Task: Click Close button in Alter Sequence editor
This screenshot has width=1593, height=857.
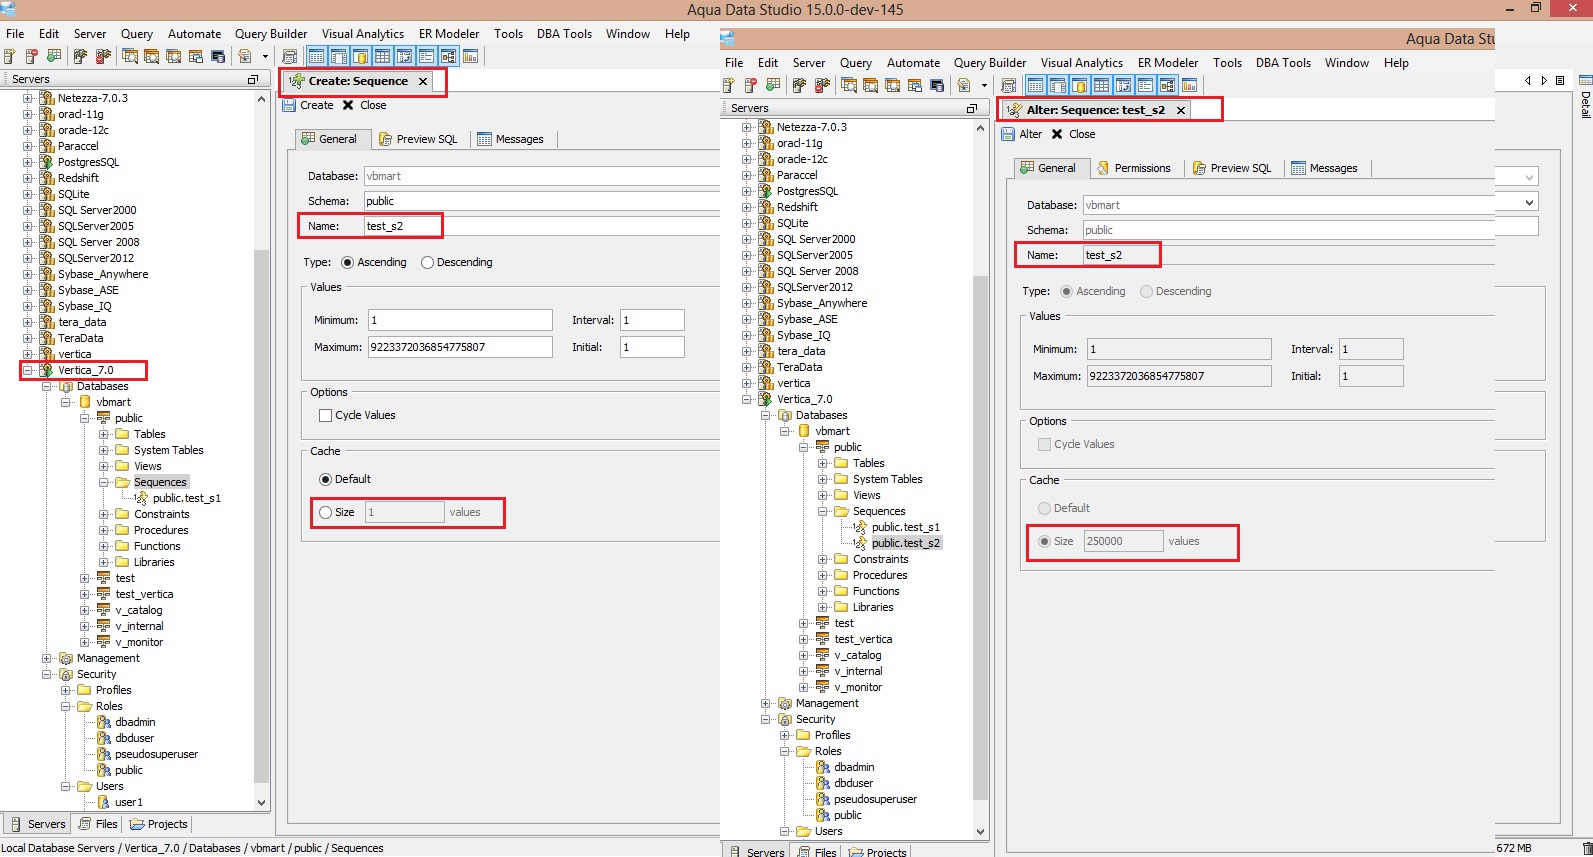Action: (1073, 134)
